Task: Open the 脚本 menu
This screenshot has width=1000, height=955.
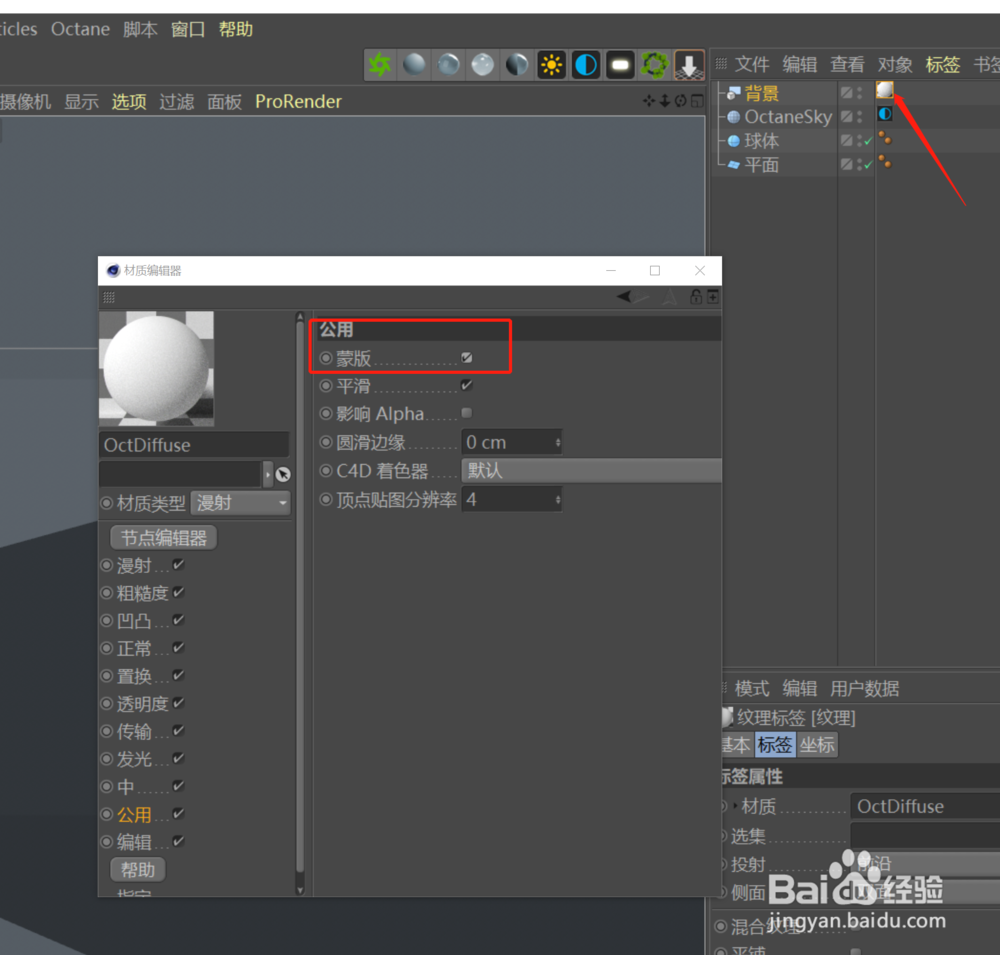Action: pyautogui.click(x=140, y=29)
